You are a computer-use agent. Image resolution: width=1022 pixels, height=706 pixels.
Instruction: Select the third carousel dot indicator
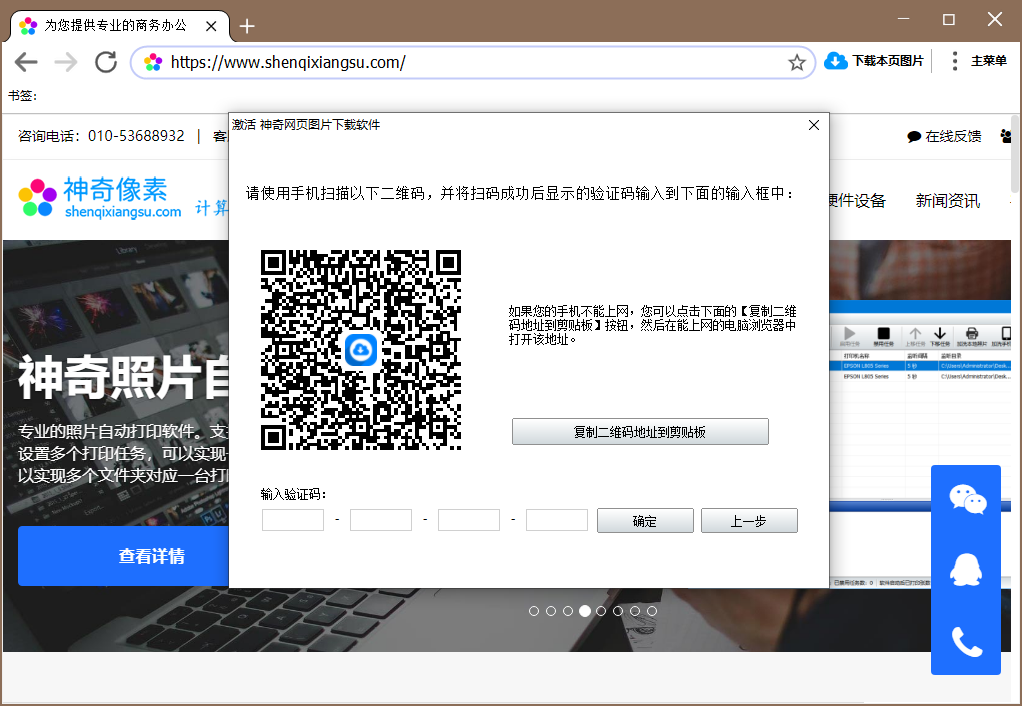pos(568,611)
